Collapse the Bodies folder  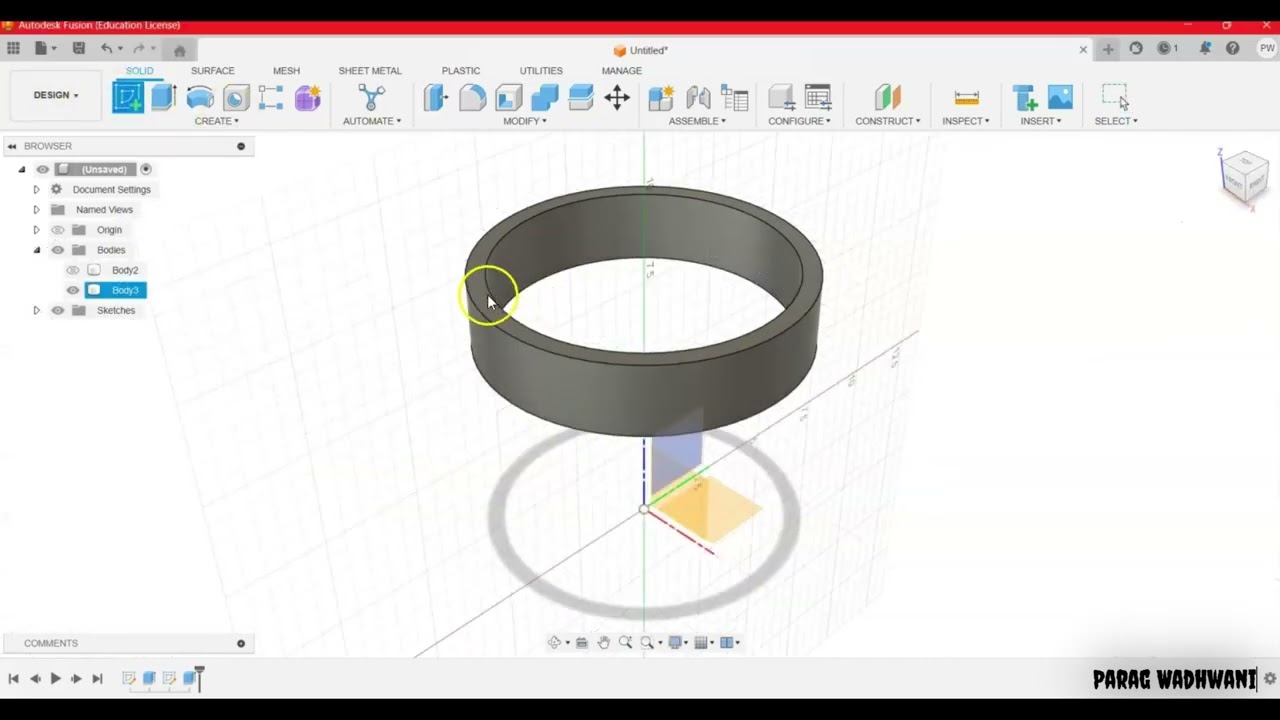[x=36, y=250]
